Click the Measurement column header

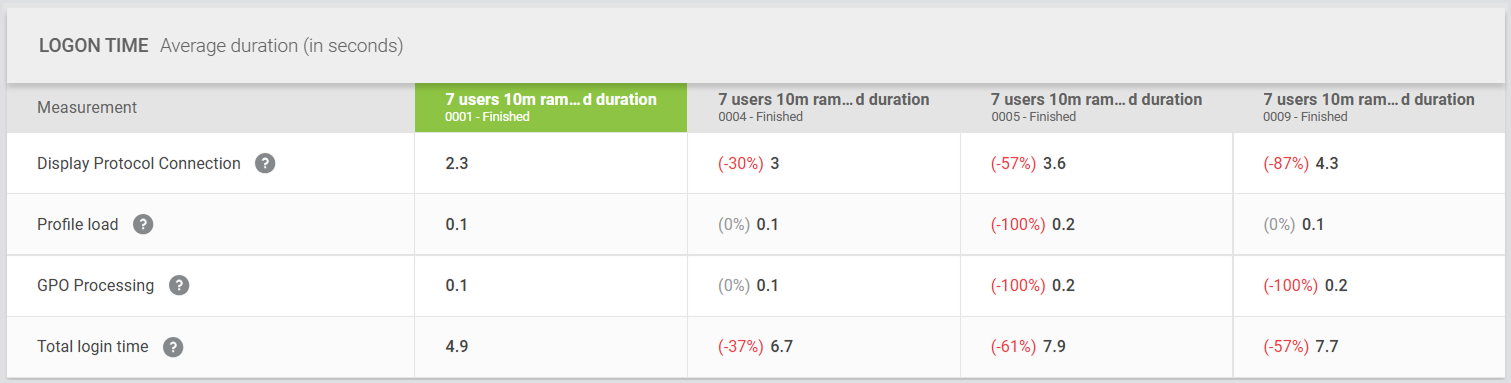tap(87, 107)
